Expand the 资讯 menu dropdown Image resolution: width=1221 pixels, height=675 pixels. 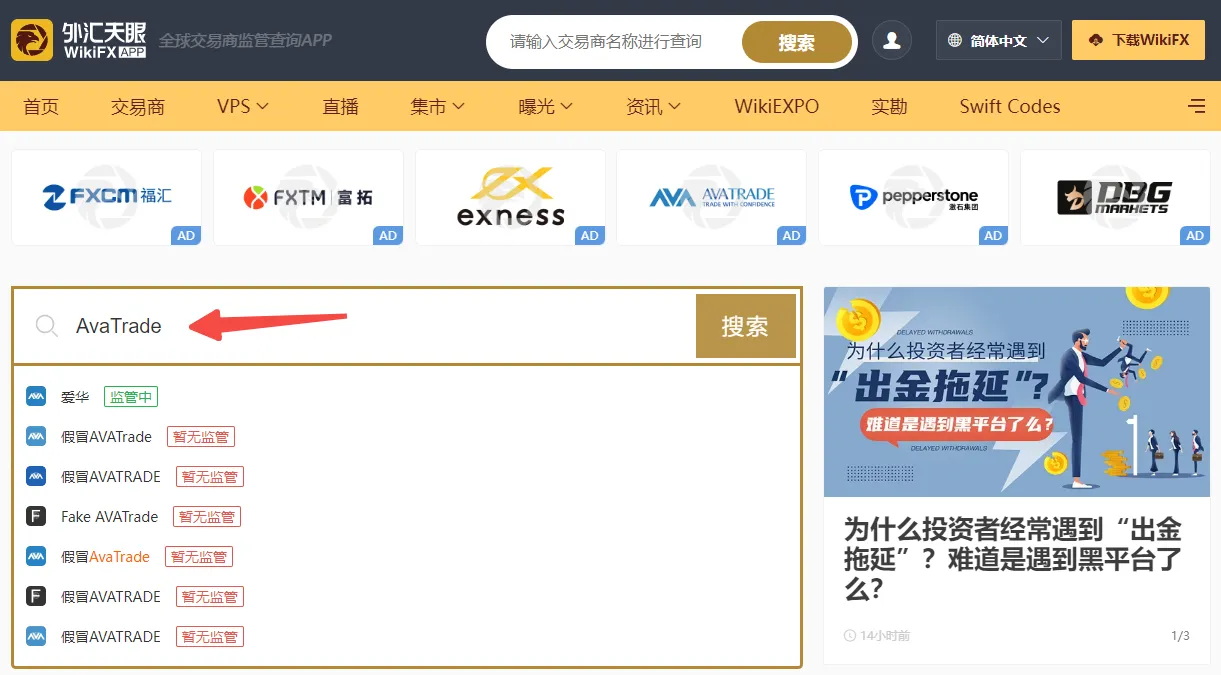coord(653,106)
